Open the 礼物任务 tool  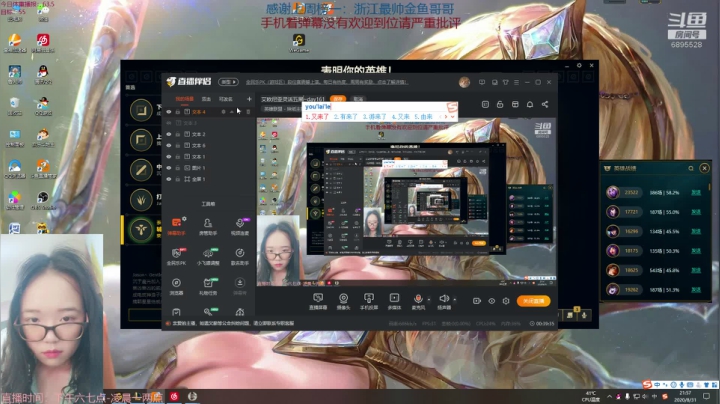208,286
